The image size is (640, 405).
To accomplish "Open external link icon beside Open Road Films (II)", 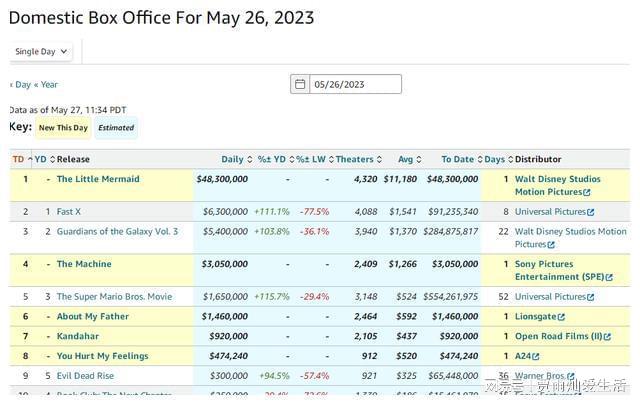I will click(x=607, y=336).
